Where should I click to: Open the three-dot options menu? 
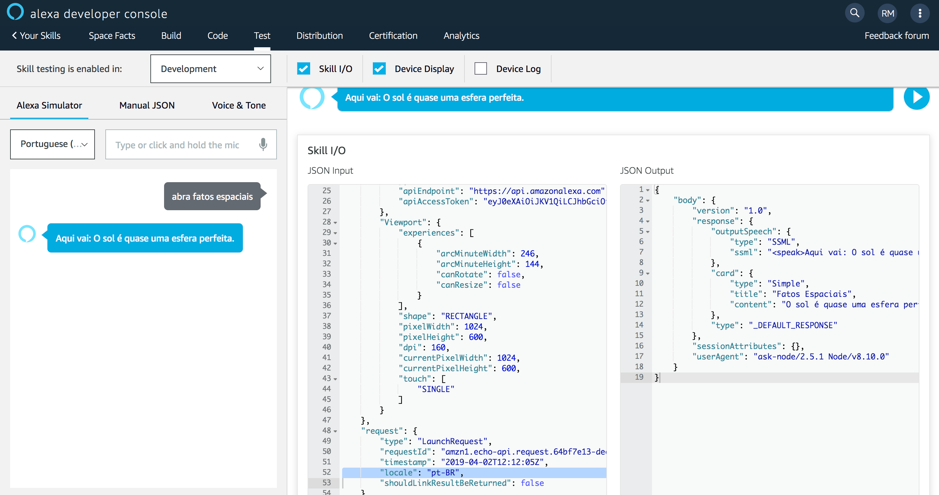[919, 13]
